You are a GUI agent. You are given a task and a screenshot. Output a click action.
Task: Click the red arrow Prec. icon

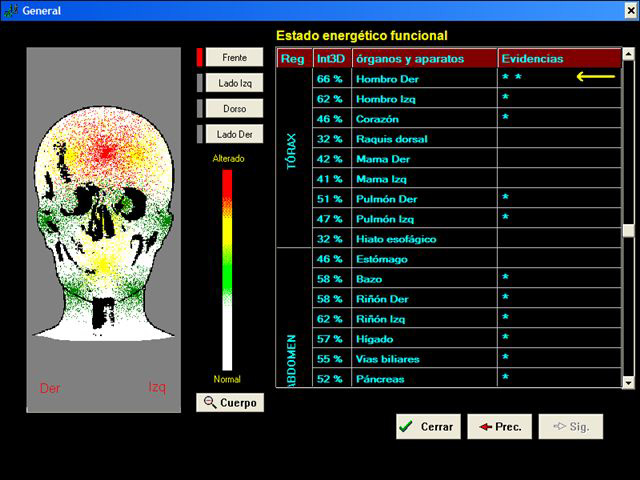[x=484, y=427]
